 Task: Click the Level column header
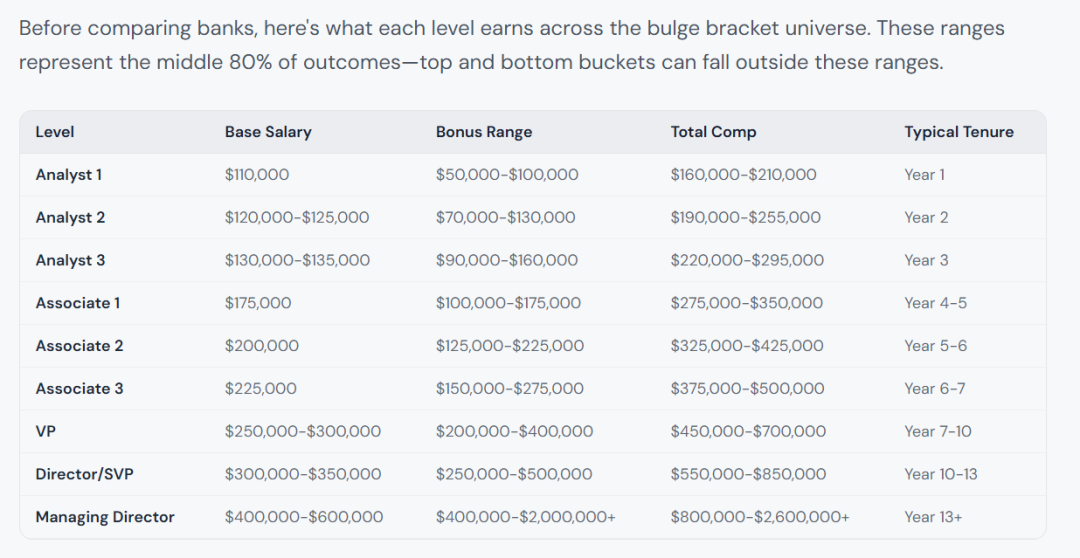(54, 132)
